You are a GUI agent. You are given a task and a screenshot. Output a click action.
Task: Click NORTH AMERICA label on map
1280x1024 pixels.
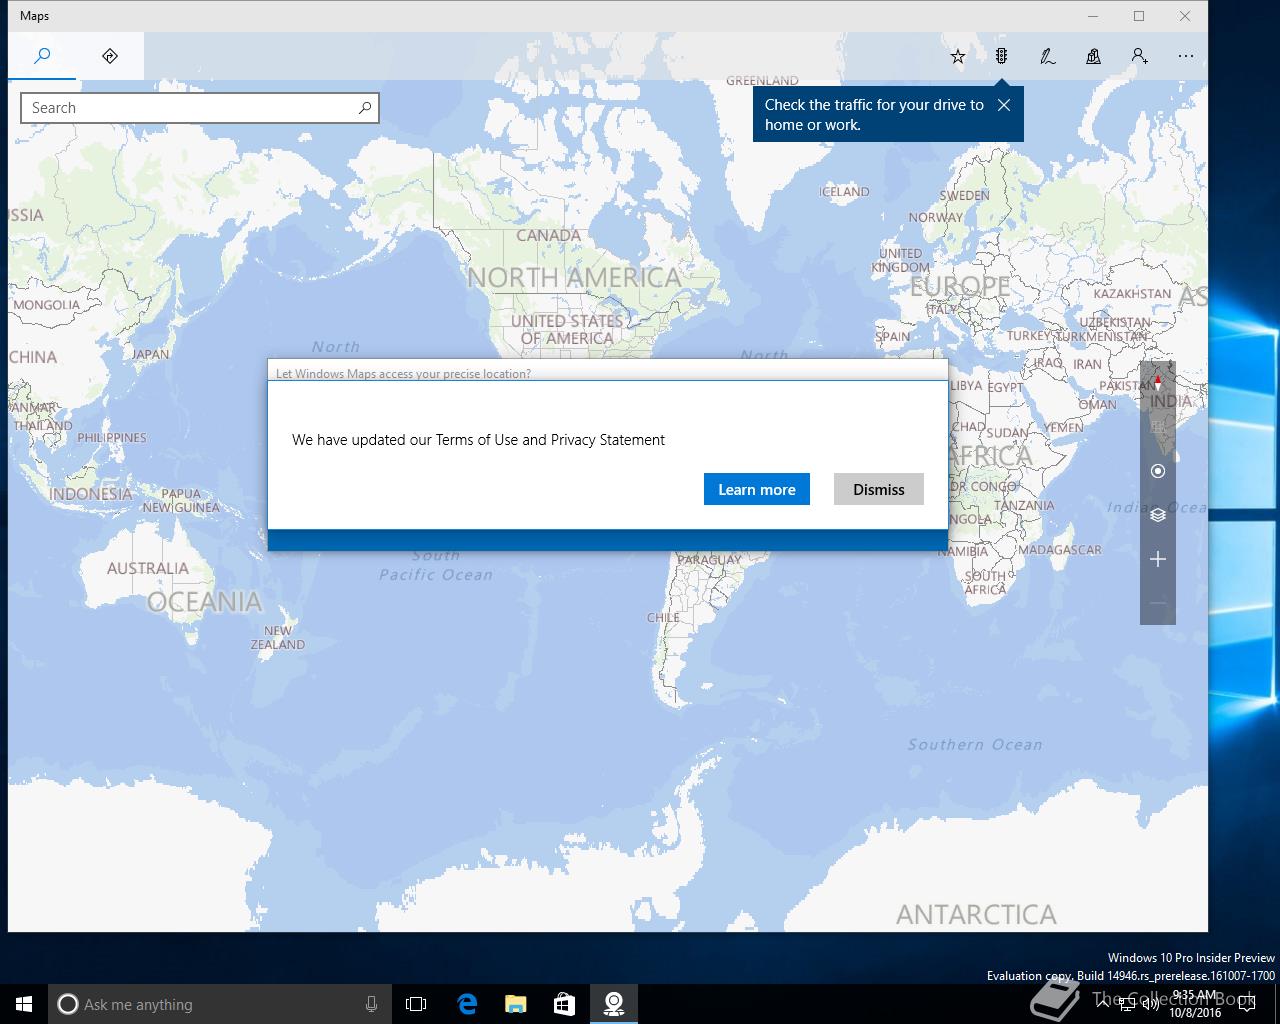pos(574,277)
